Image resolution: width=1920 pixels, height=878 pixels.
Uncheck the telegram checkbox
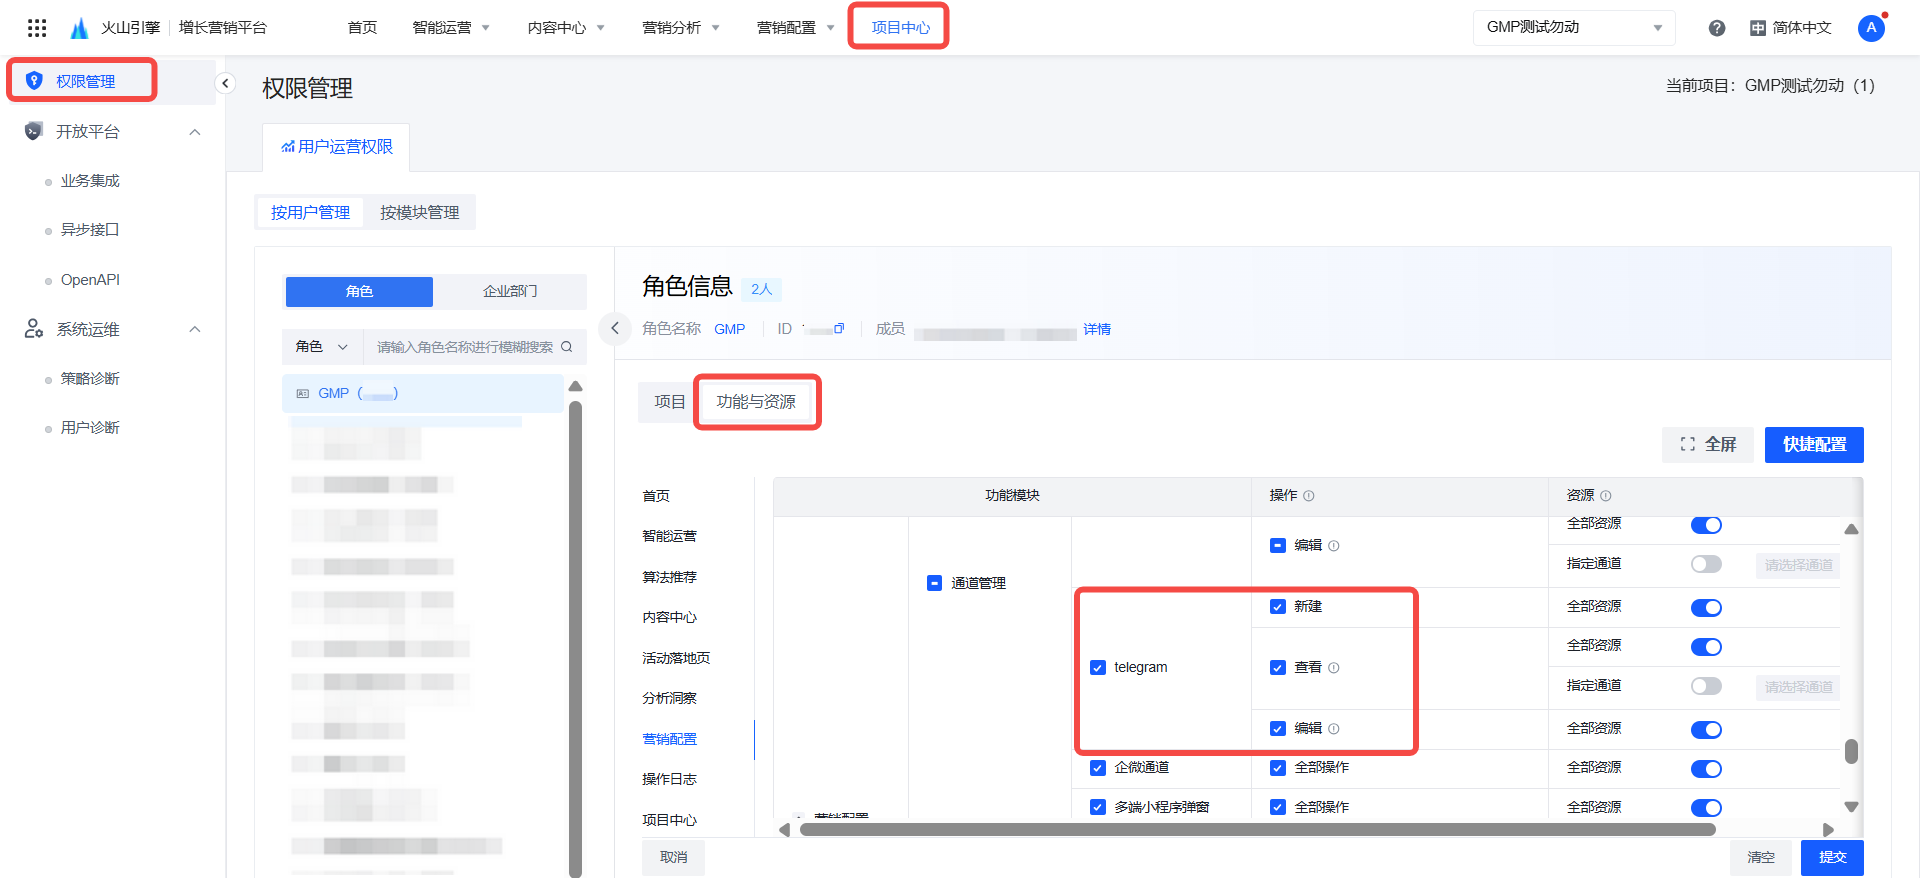point(1098,667)
